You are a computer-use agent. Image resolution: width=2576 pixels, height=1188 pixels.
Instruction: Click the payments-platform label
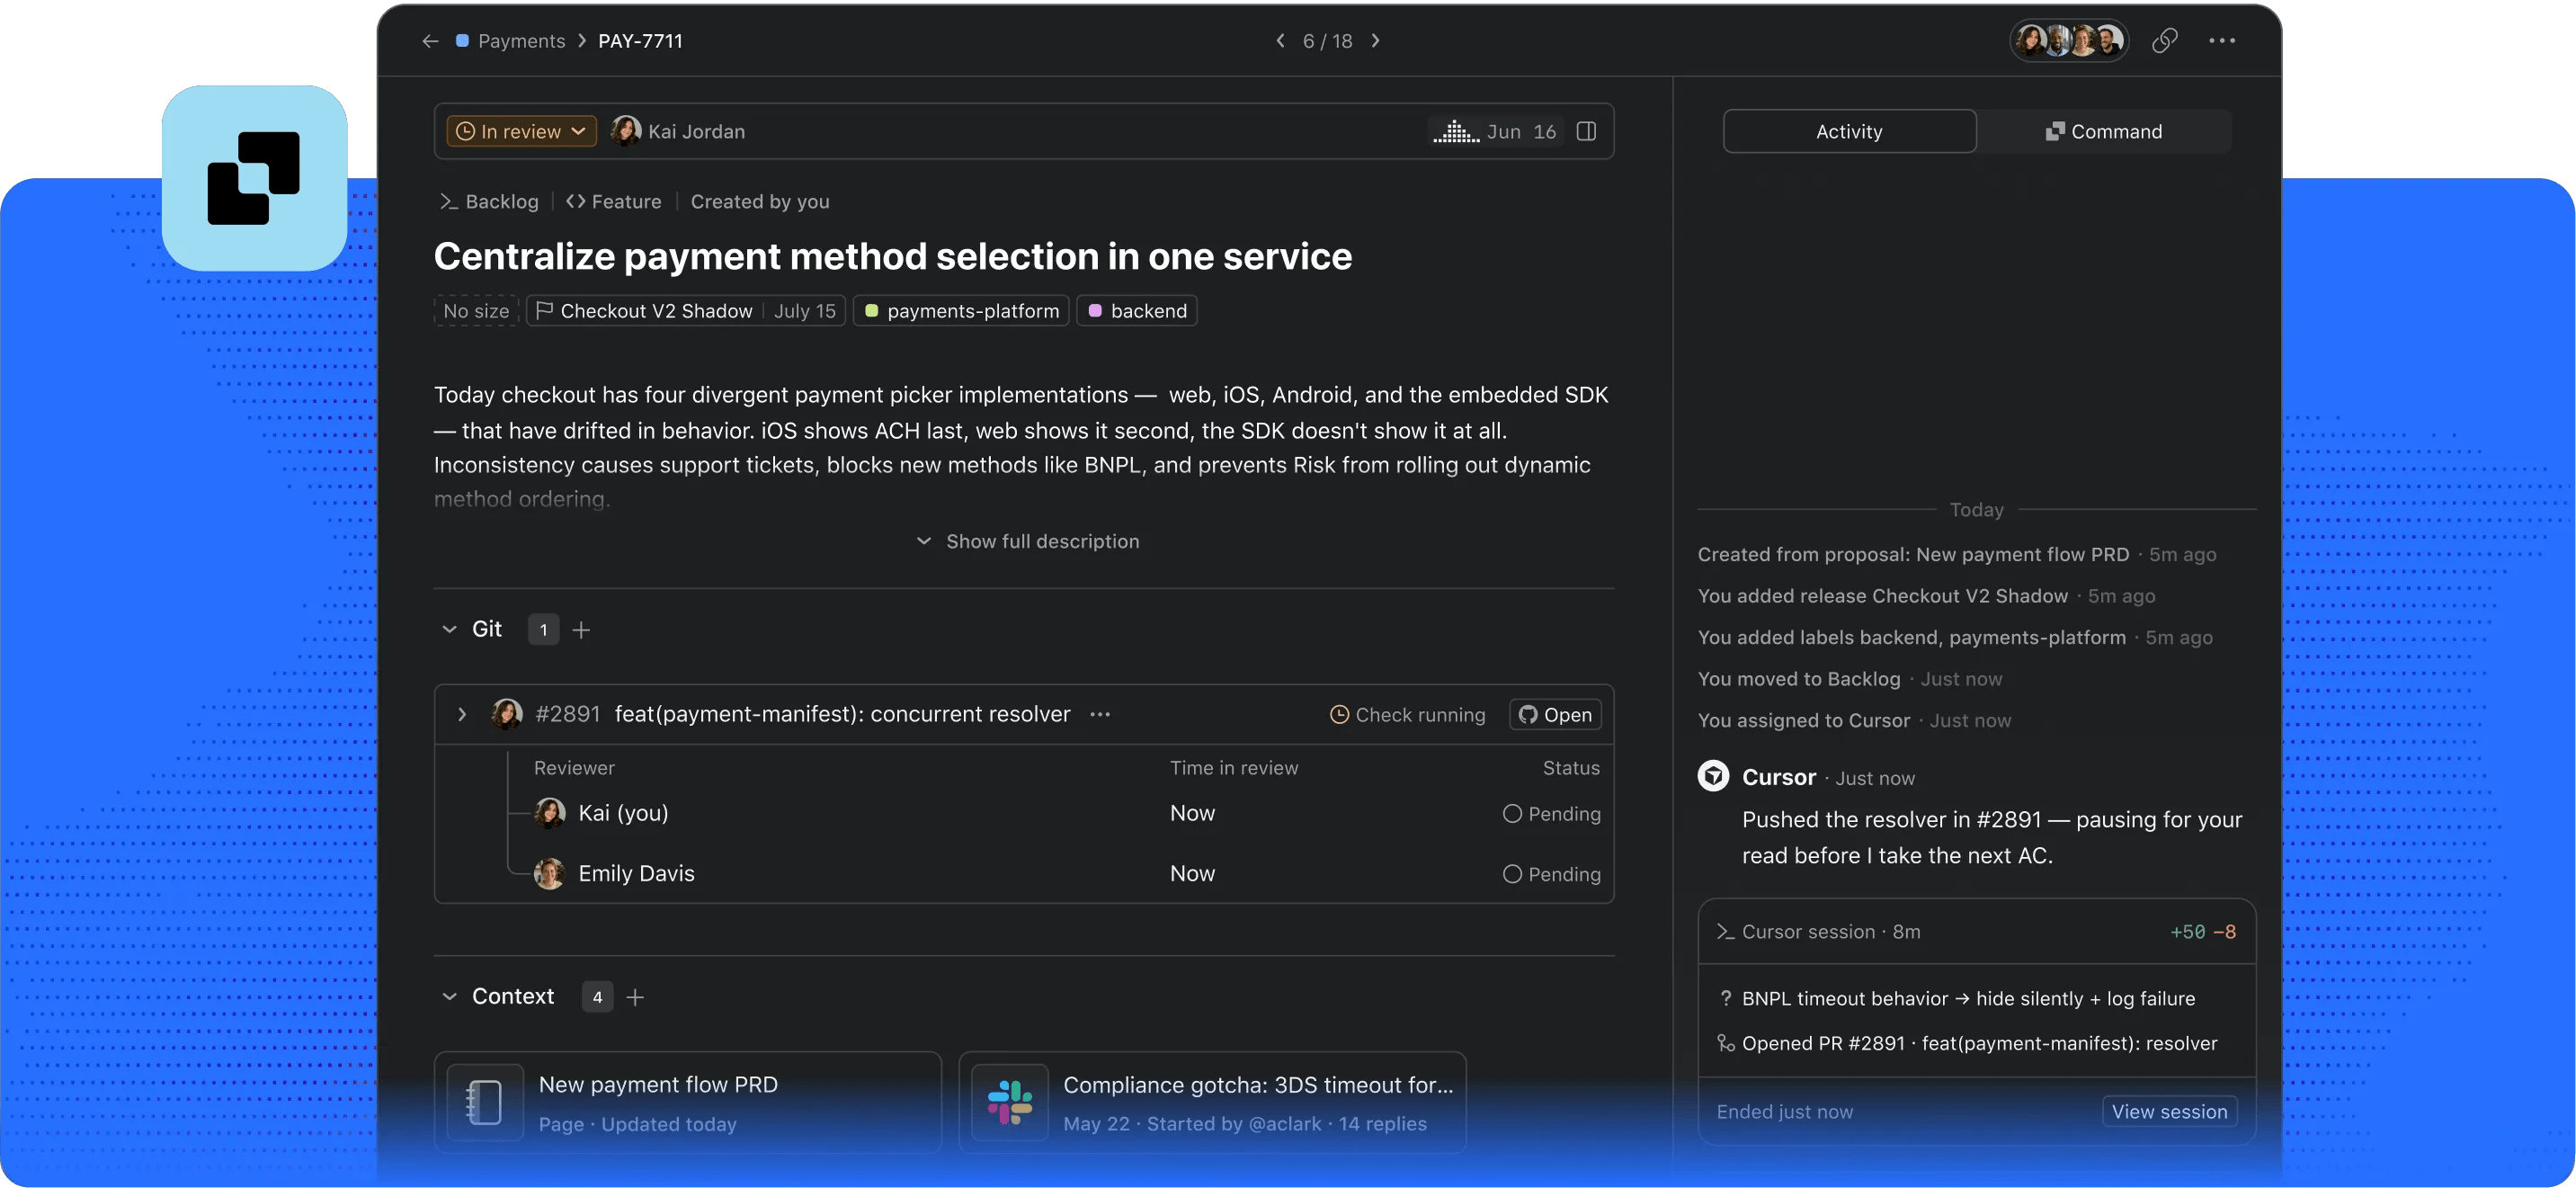[961, 311]
